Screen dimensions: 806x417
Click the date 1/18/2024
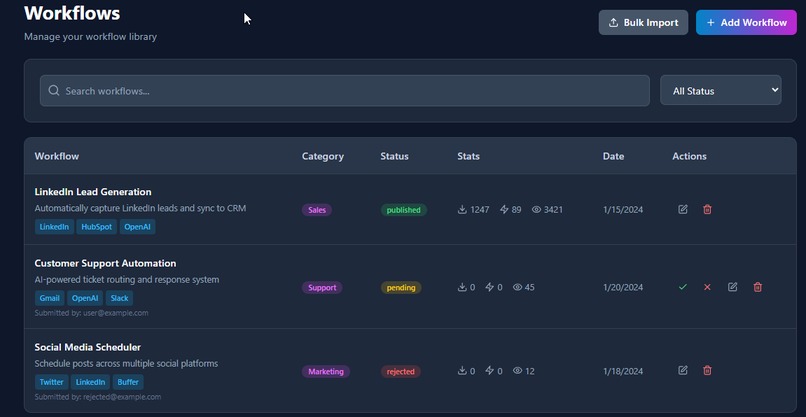tap(623, 371)
